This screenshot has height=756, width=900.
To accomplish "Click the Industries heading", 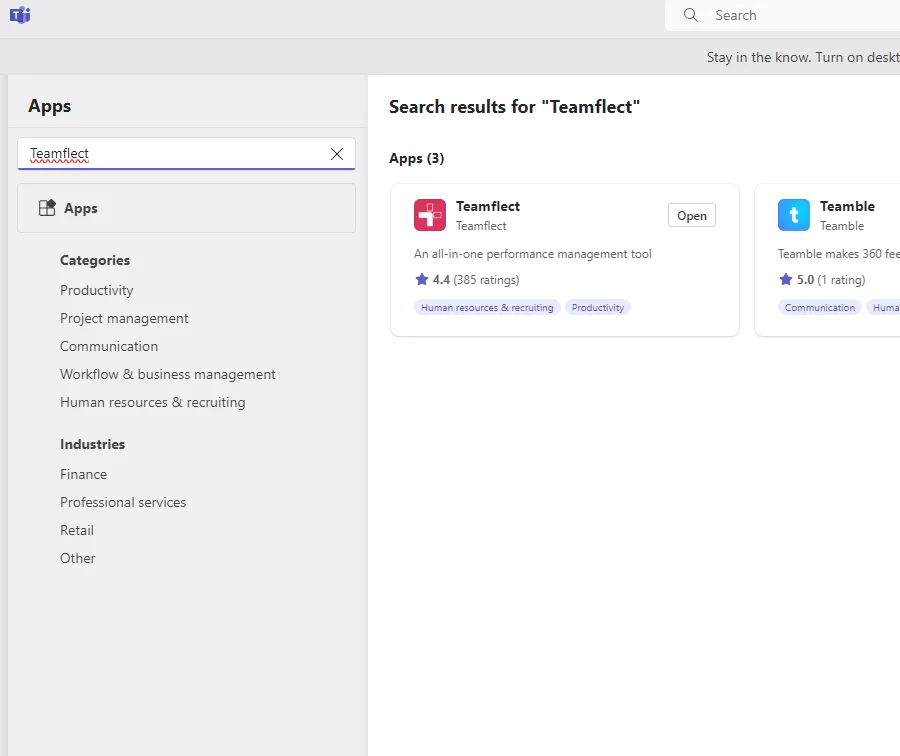I will [92, 444].
